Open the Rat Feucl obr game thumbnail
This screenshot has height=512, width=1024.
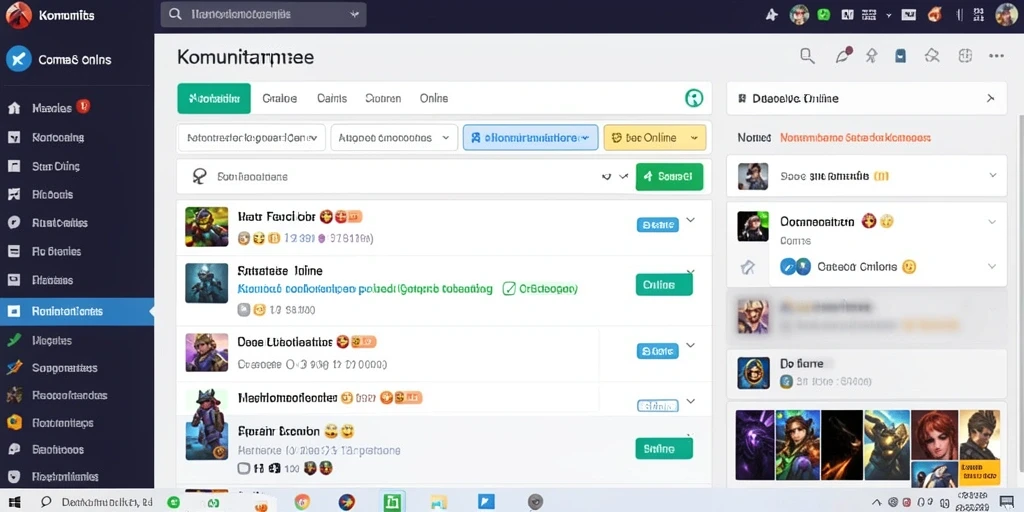[x=206, y=226]
